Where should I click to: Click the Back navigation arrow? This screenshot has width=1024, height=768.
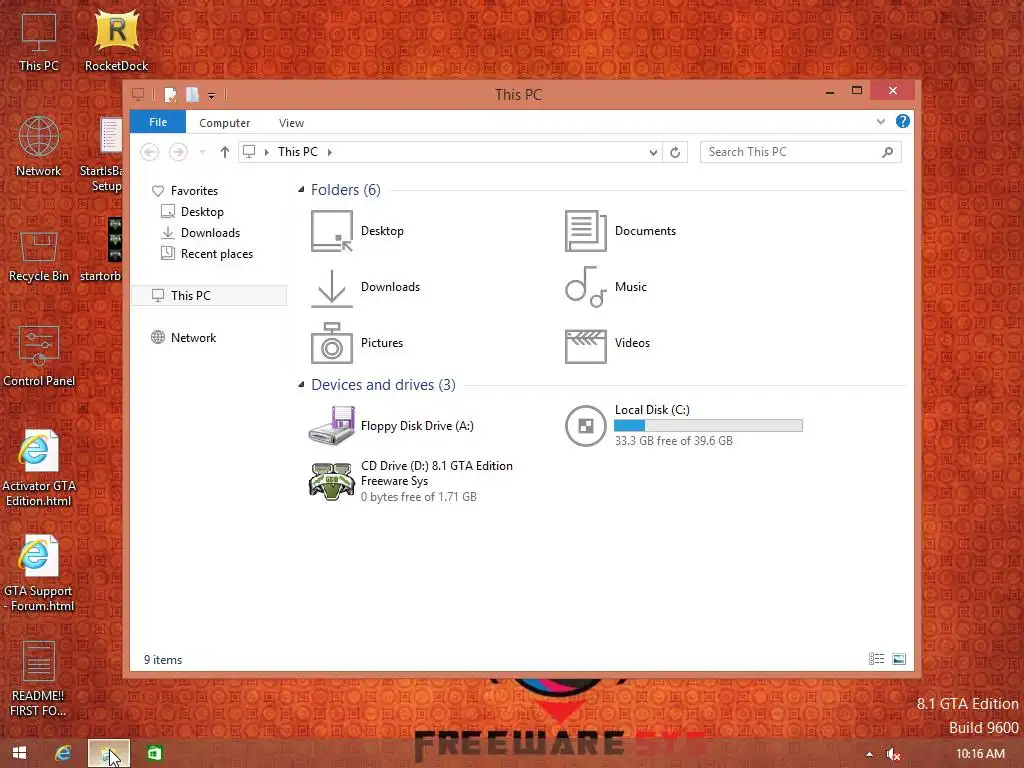(150, 152)
